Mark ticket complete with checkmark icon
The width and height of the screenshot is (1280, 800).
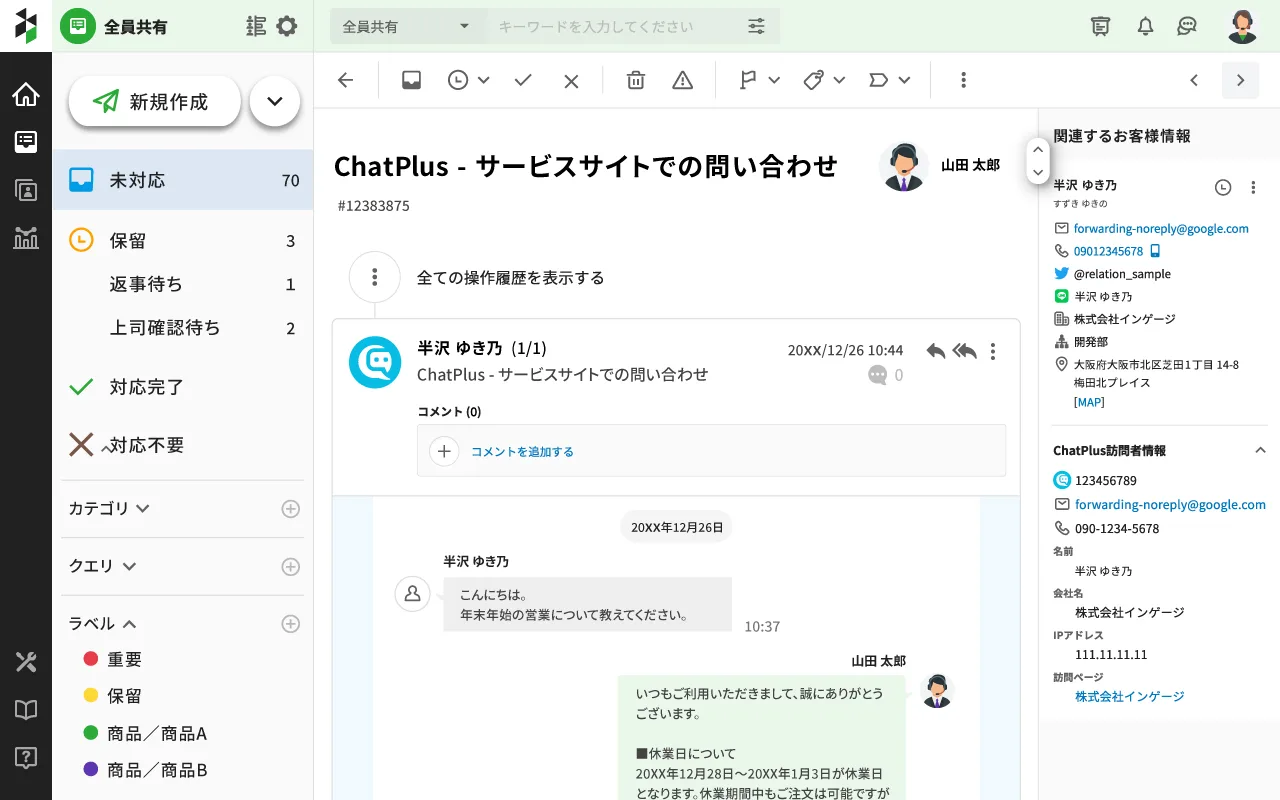coord(523,80)
